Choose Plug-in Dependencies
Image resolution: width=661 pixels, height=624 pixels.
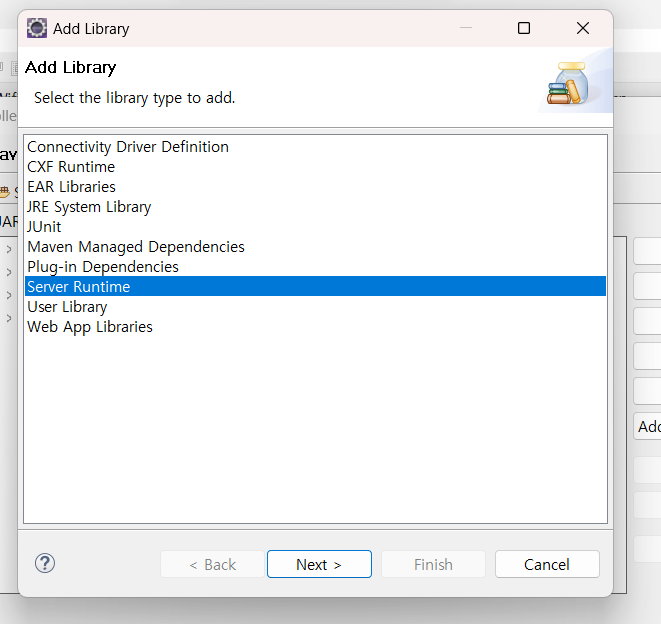point(315,267)
